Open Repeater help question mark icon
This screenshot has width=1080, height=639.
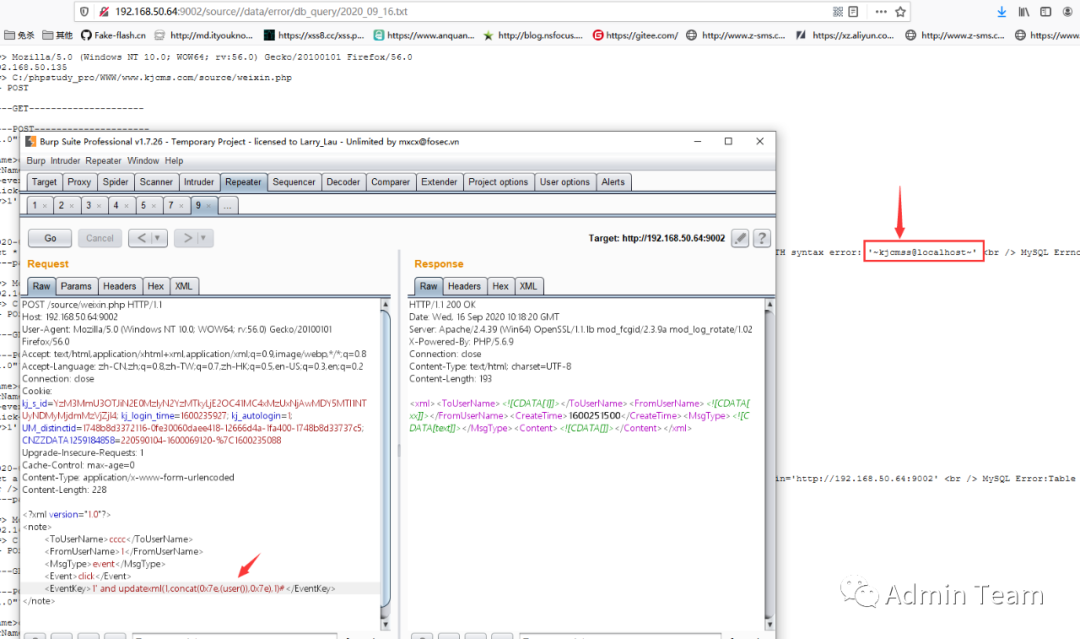[x=762, y=238]
